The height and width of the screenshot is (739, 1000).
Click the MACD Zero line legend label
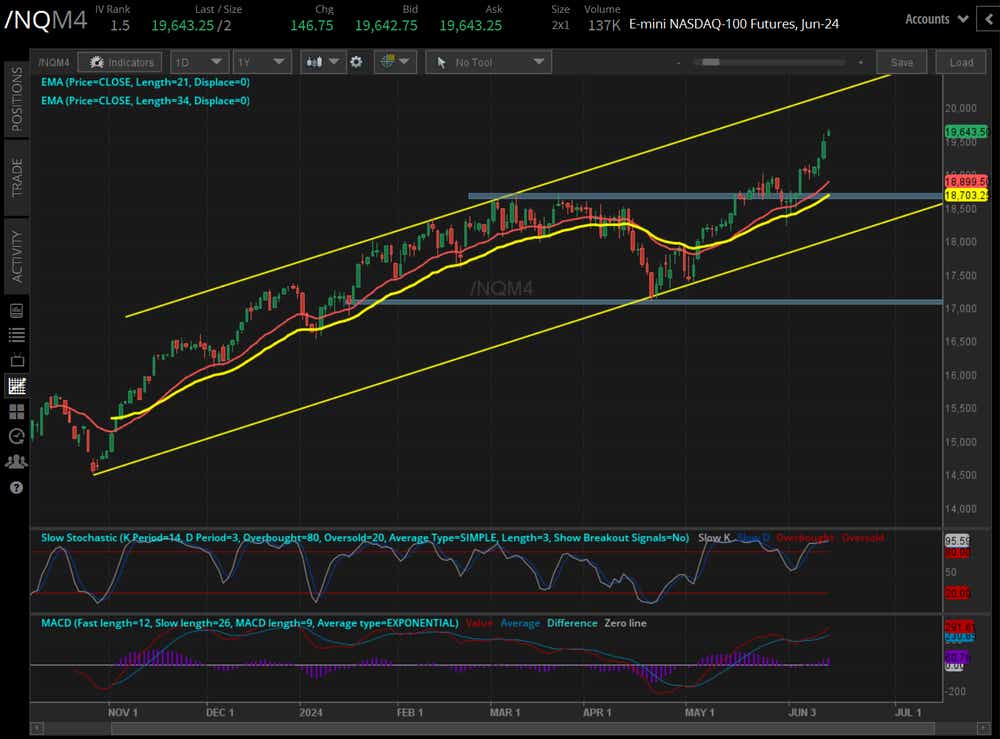pyautogui.click(x=625, y=623)
